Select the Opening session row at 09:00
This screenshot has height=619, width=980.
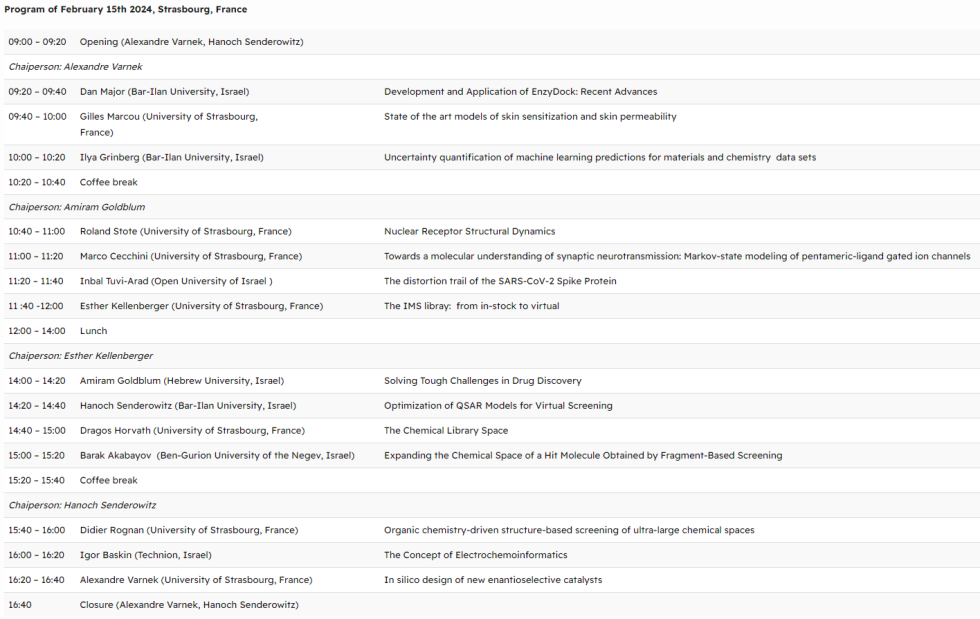pos(191,42)
